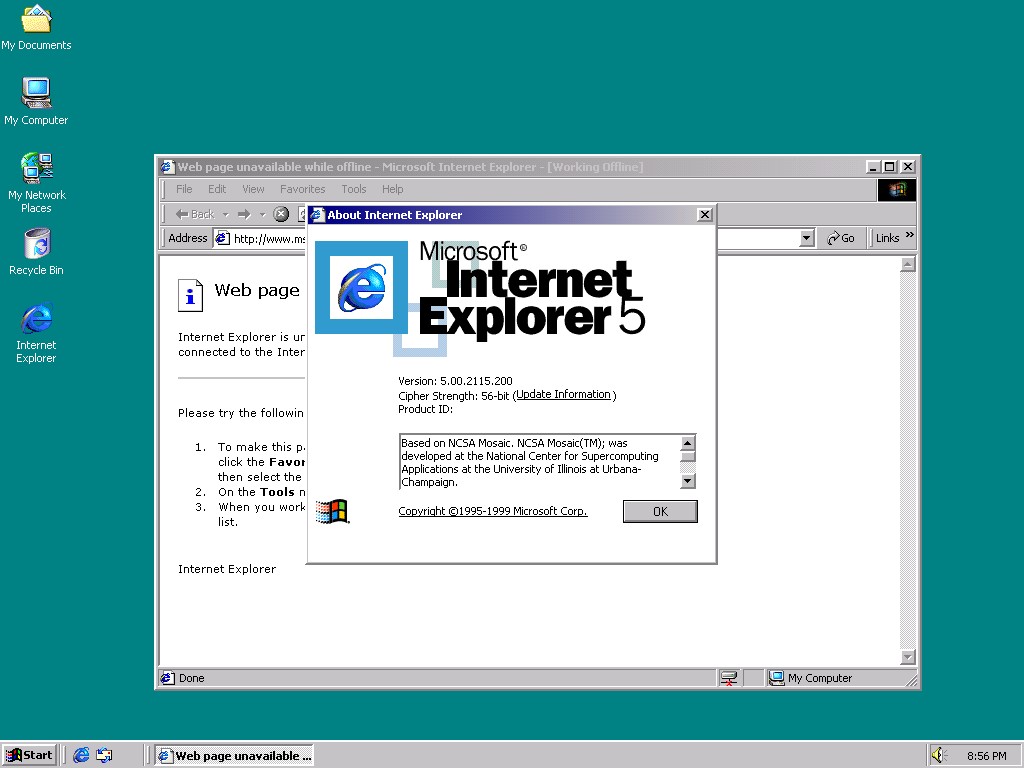Open My Computer desktop icon

point(36,101)
